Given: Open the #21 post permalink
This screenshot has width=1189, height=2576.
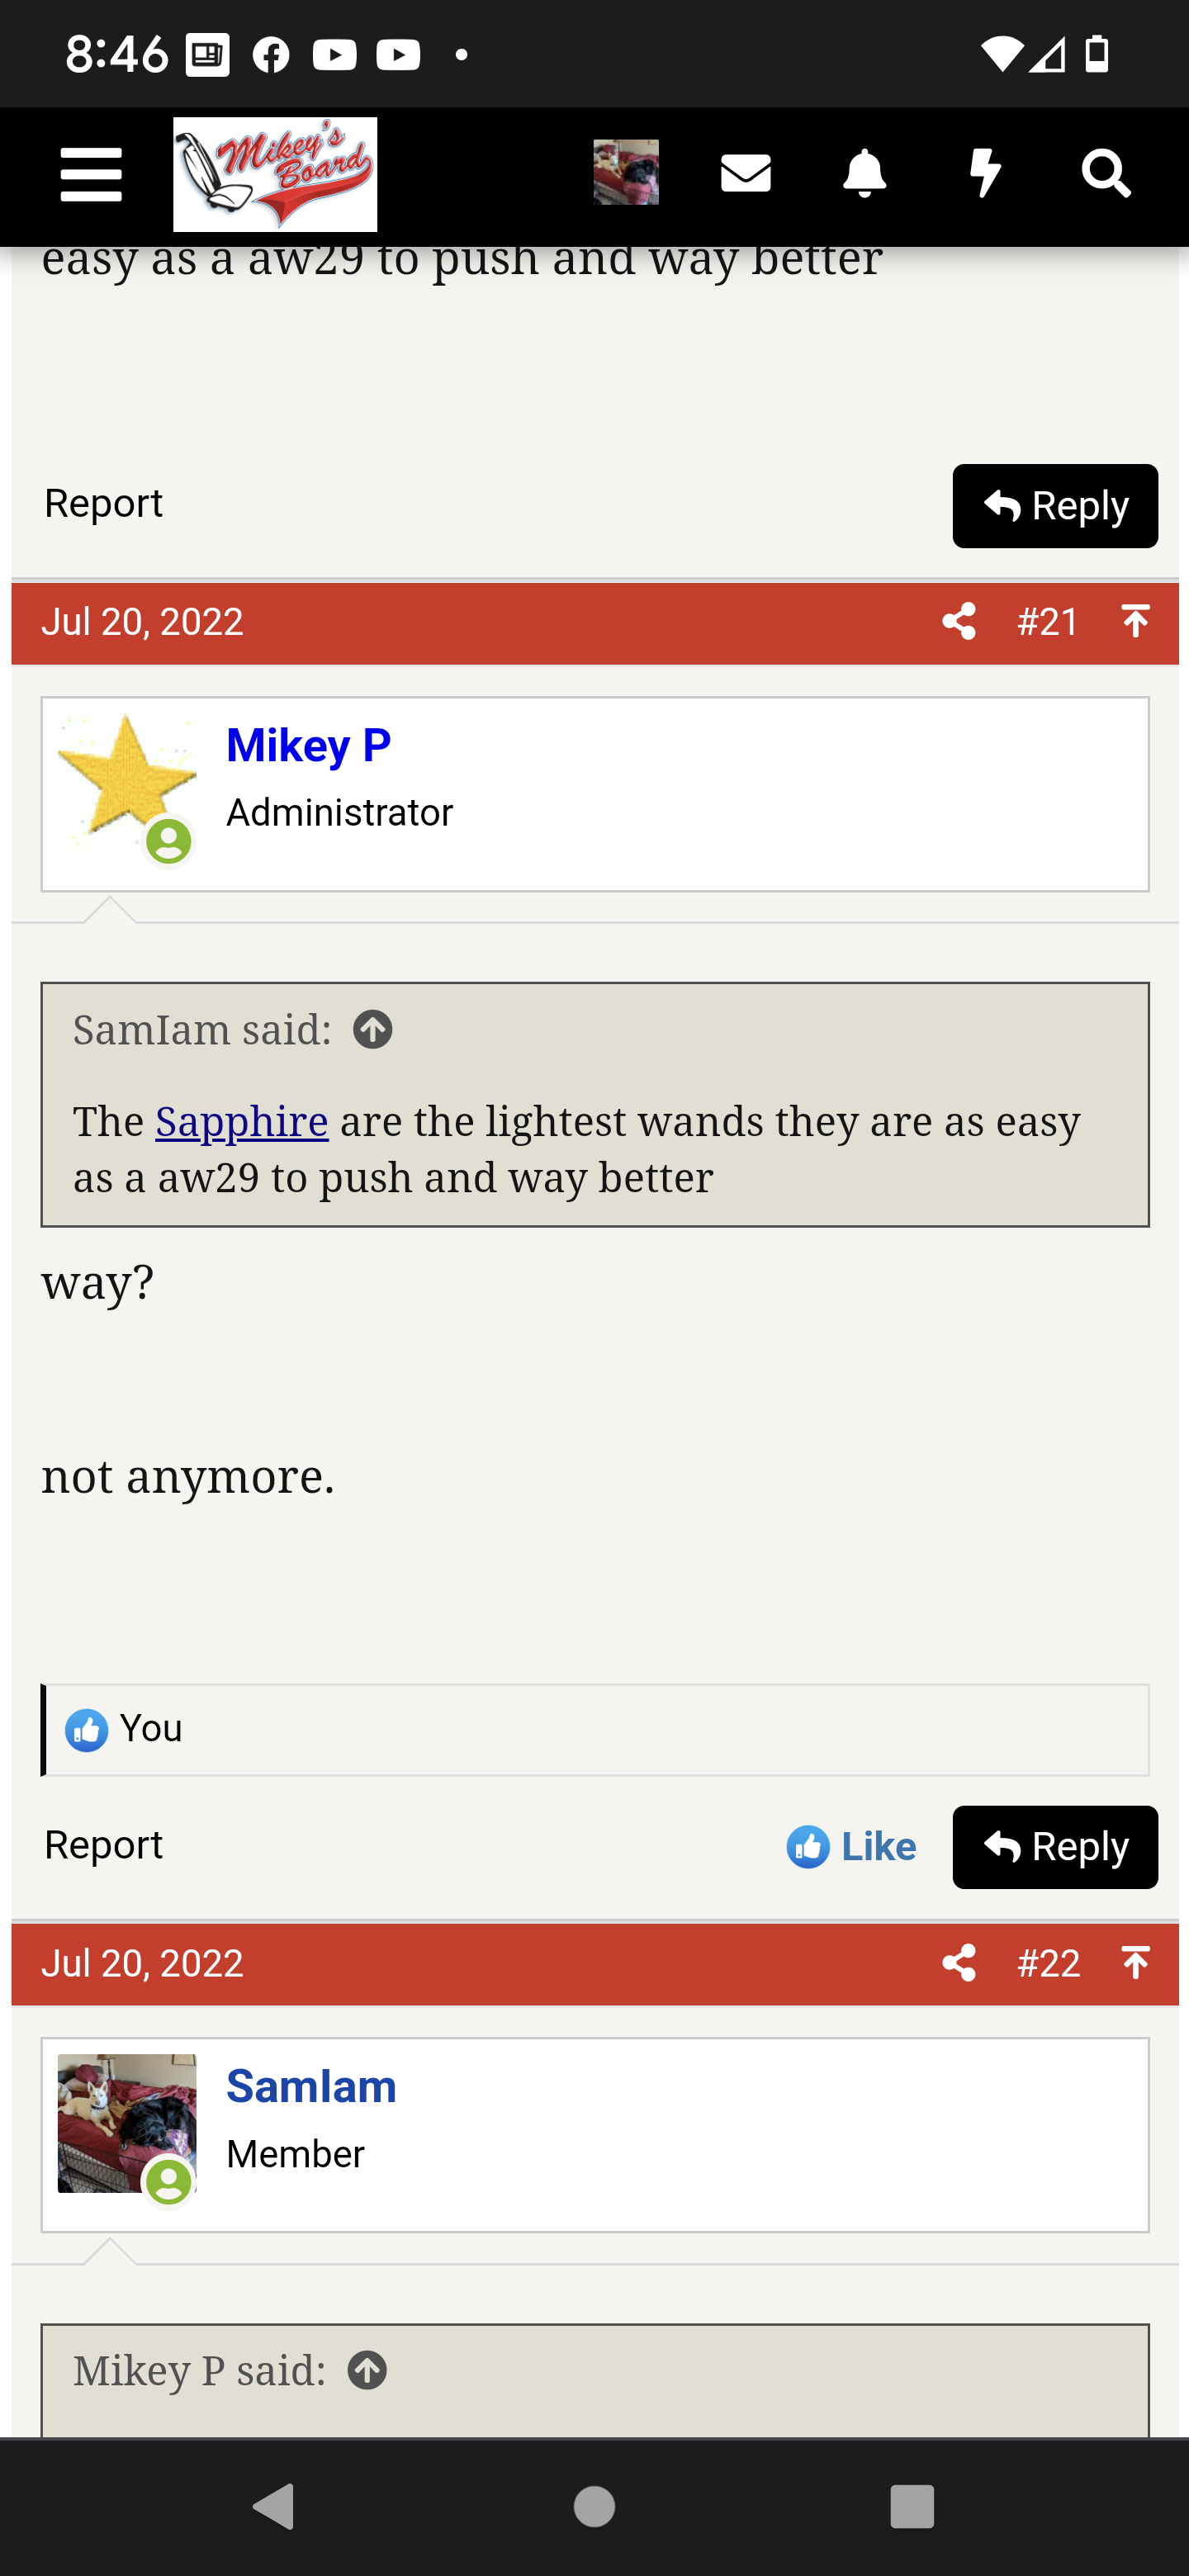Looking at the screenshot, I should pos(1047,622).
